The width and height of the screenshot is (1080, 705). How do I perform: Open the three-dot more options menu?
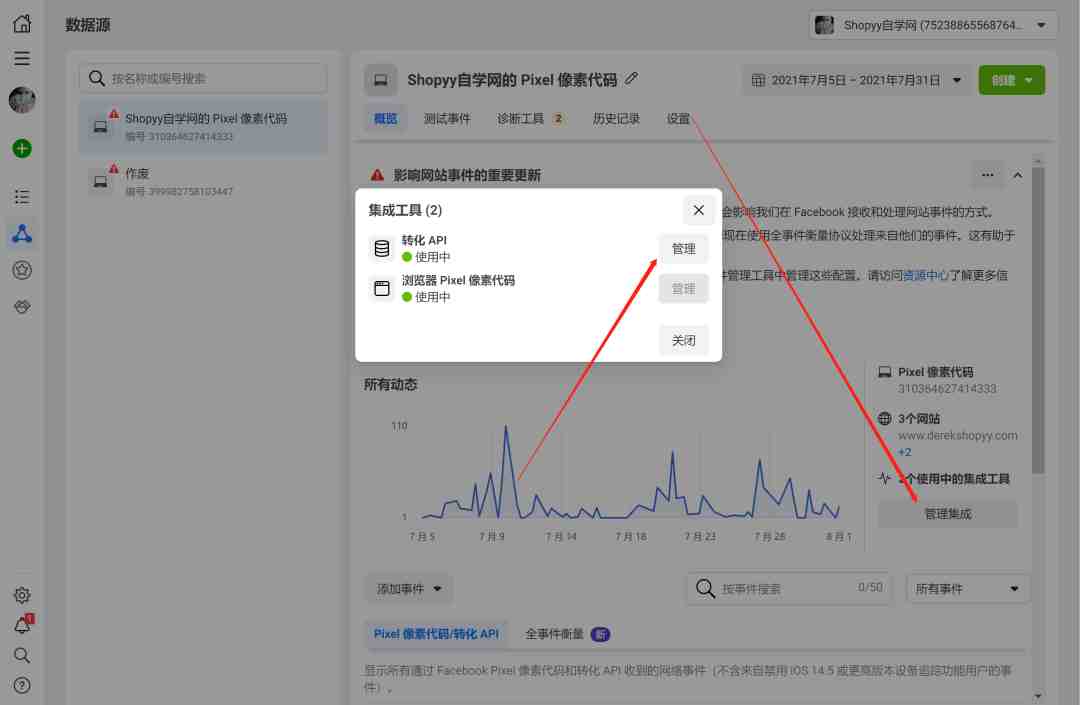[987, 175]
